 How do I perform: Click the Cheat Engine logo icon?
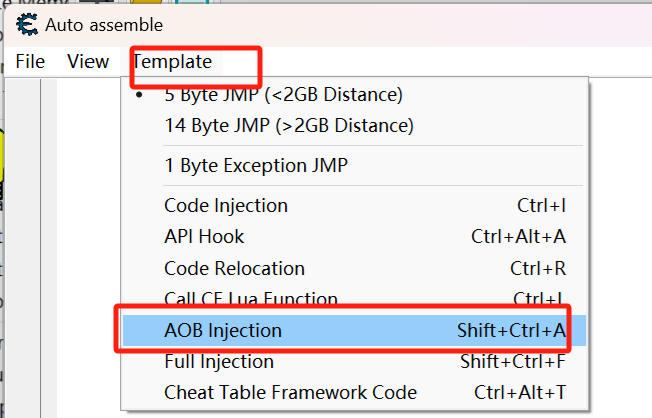(x=27, y=25)
